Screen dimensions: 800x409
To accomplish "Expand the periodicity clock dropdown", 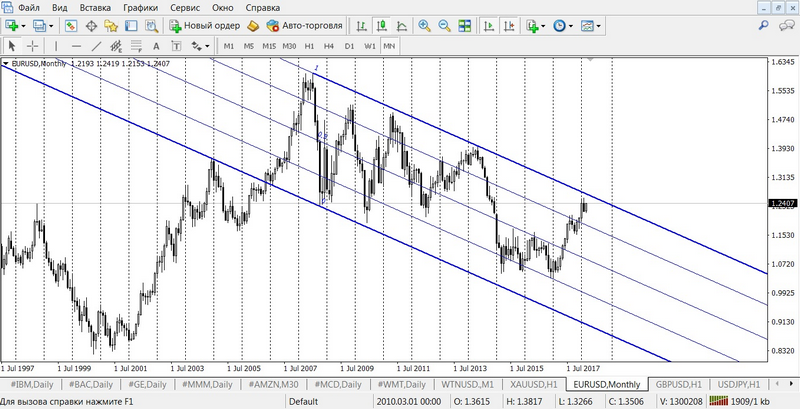I will click(572, 25).
